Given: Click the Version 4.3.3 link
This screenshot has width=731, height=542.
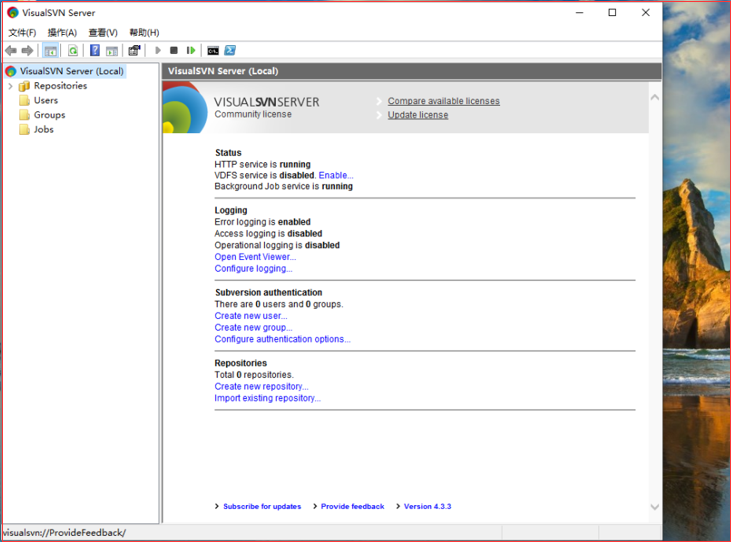Looking at the screenshot, I should click(428, 507).
